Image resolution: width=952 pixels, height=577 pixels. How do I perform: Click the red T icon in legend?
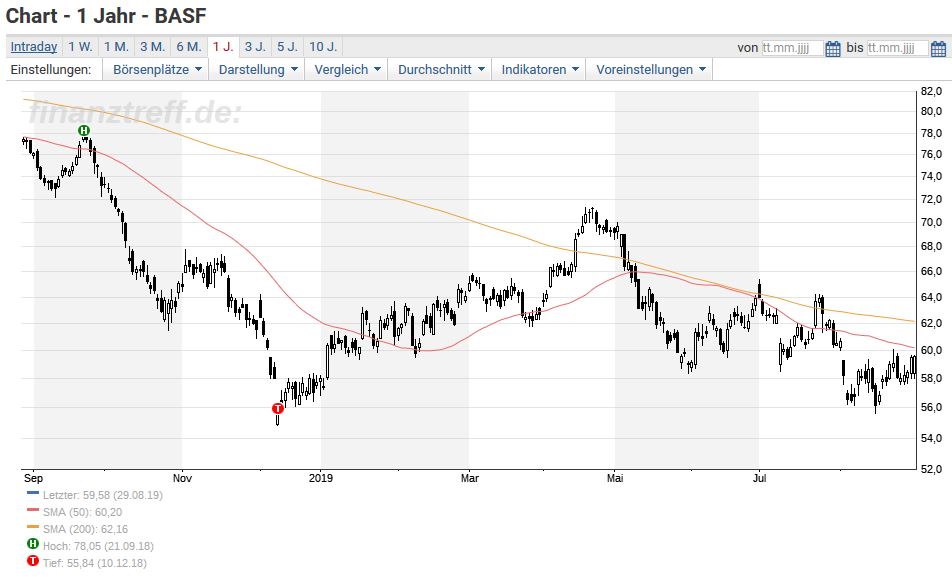[33, 561]
